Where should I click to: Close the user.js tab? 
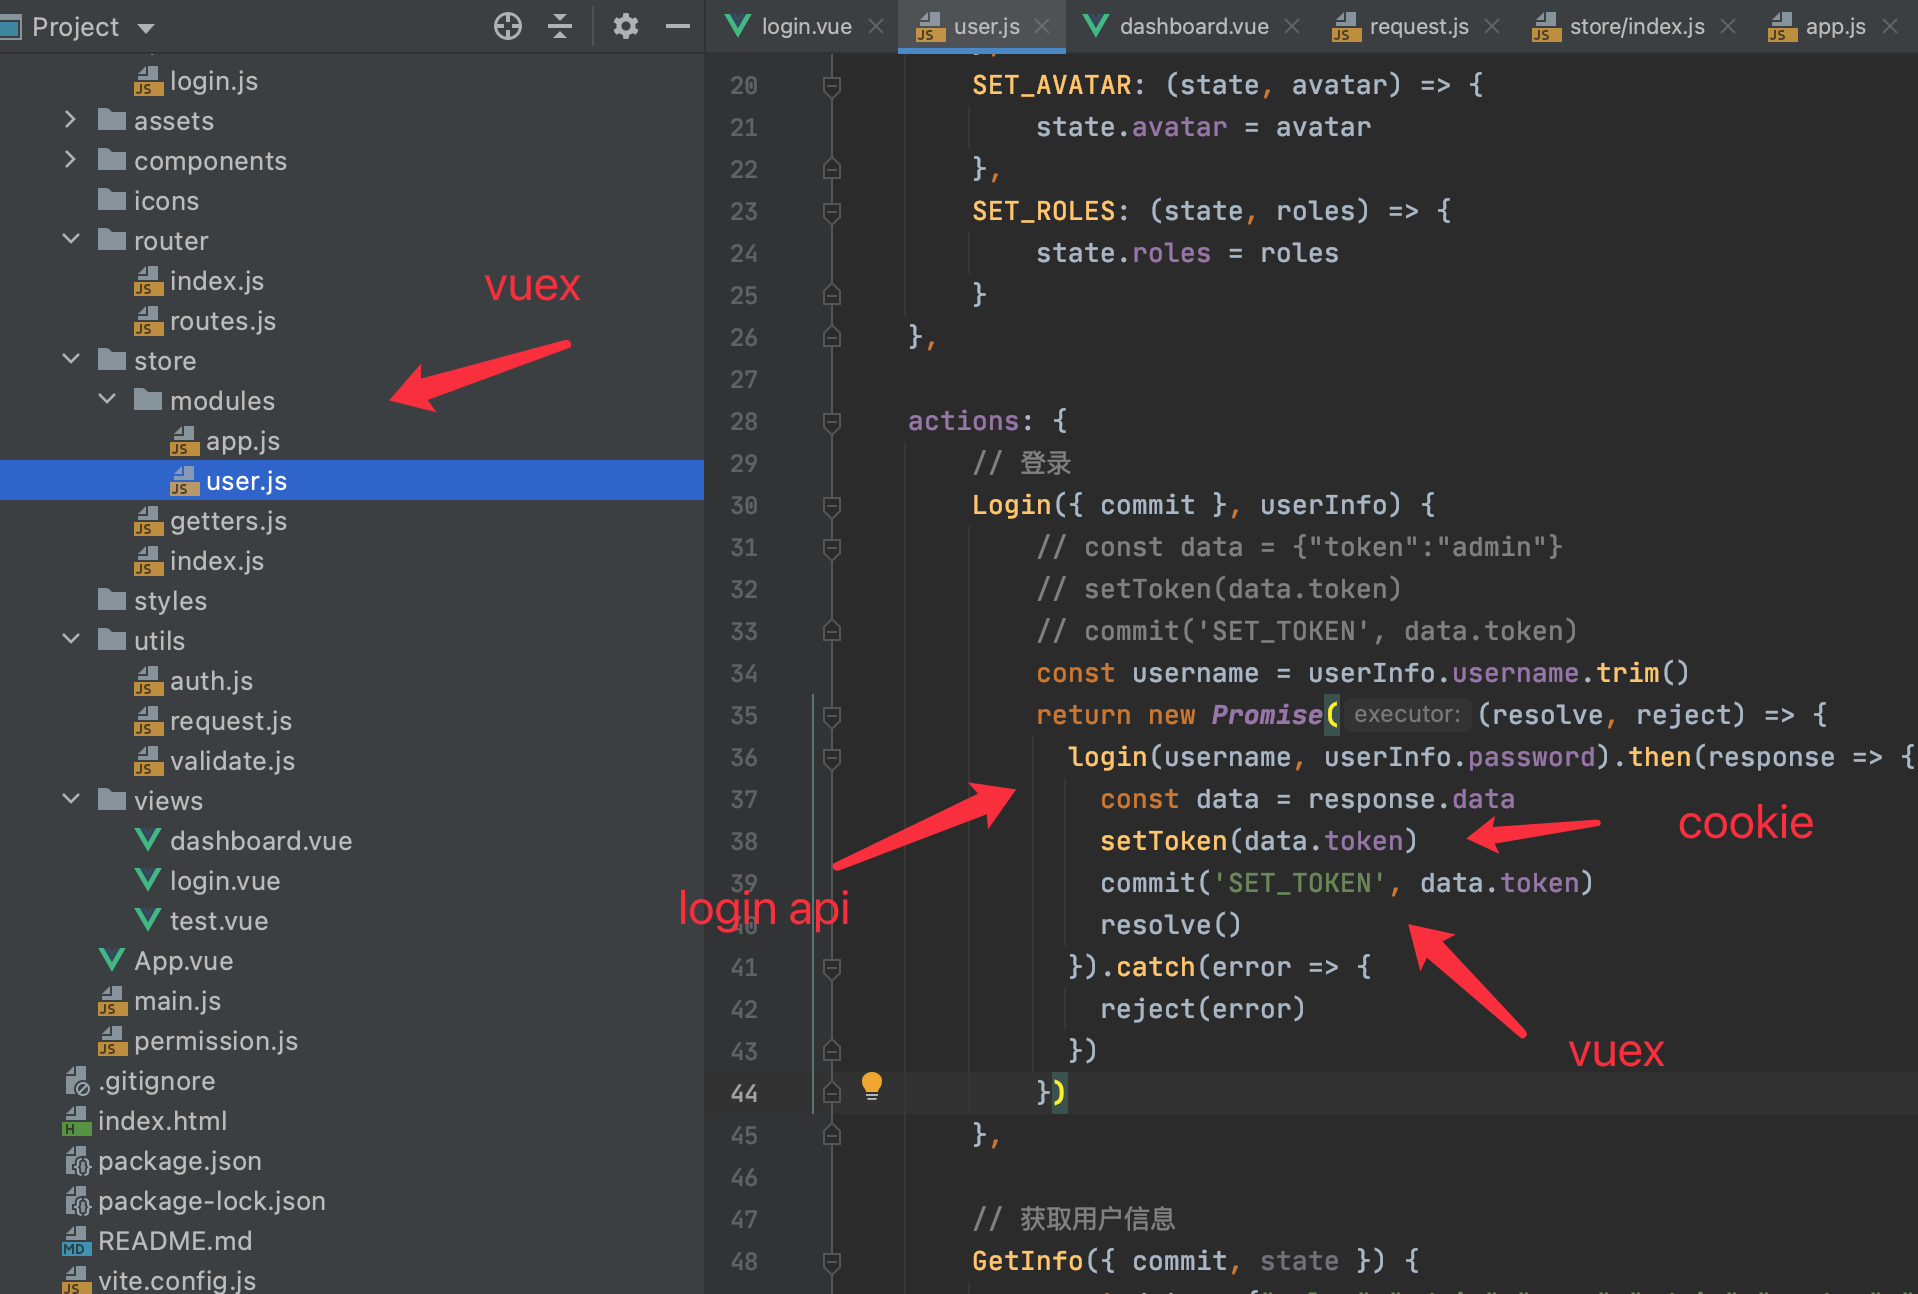pyautogui.click(x=1042, y=26)
